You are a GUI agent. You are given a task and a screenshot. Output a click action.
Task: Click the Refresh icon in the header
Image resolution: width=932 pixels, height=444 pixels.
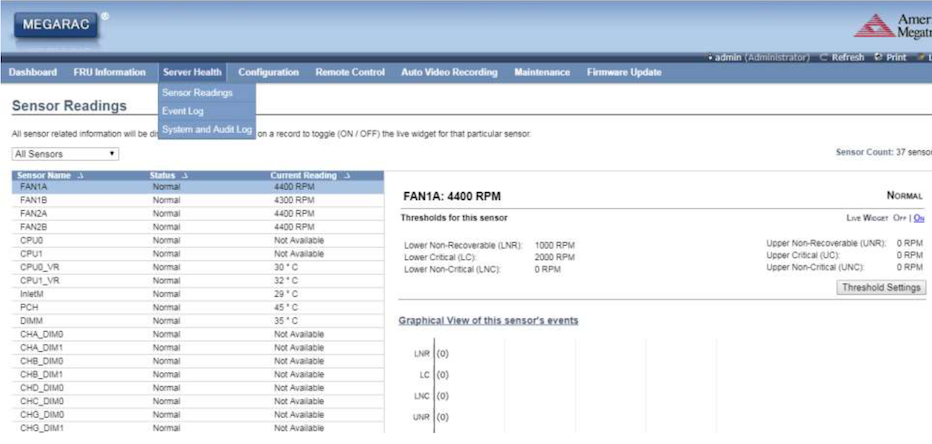(x=824, y=57)
